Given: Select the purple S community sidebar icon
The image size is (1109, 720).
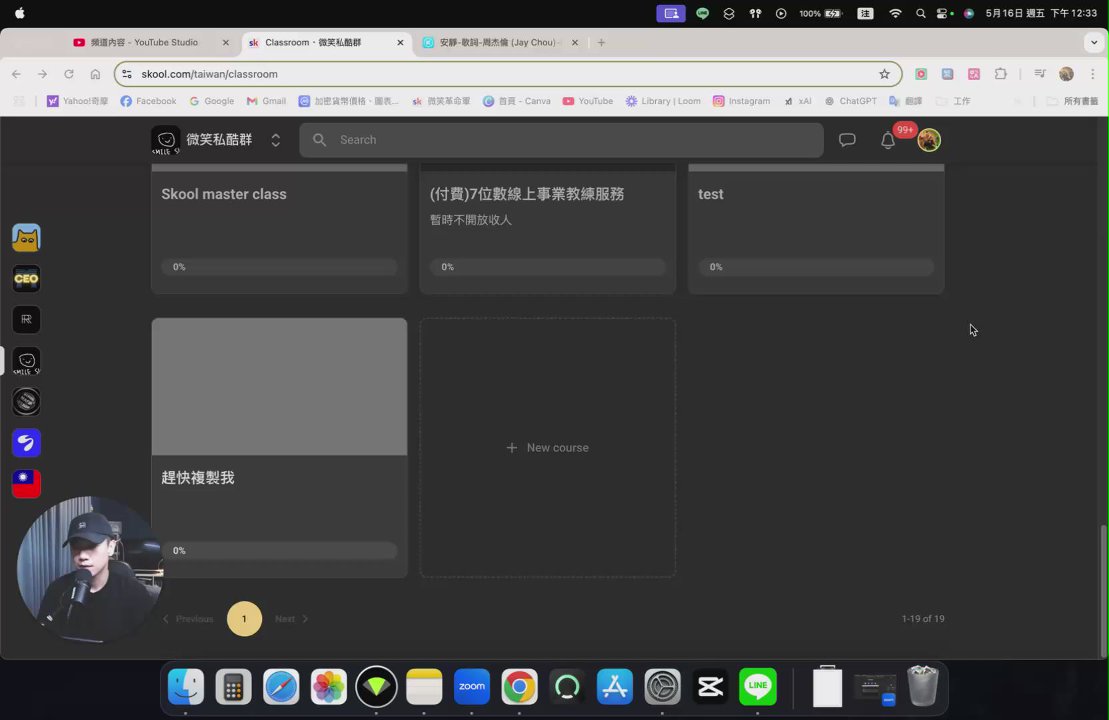Looking at the screenshot, I should [x=26, y=443].
